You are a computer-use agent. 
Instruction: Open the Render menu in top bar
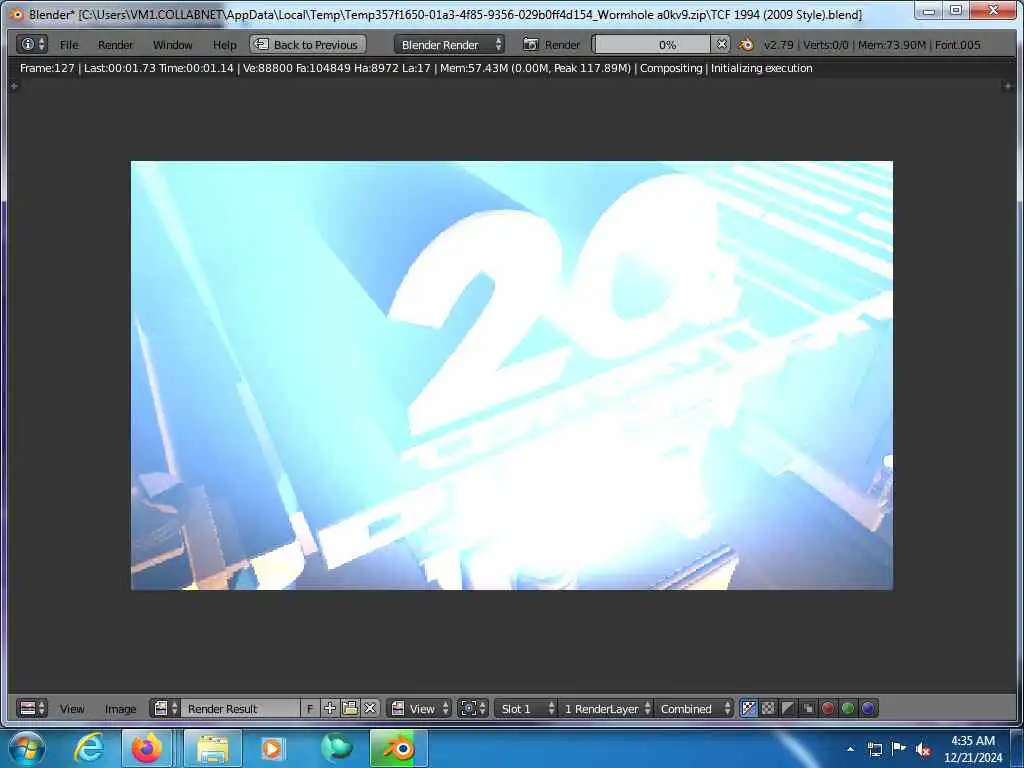pyautogui.click(x=116, y=45)
